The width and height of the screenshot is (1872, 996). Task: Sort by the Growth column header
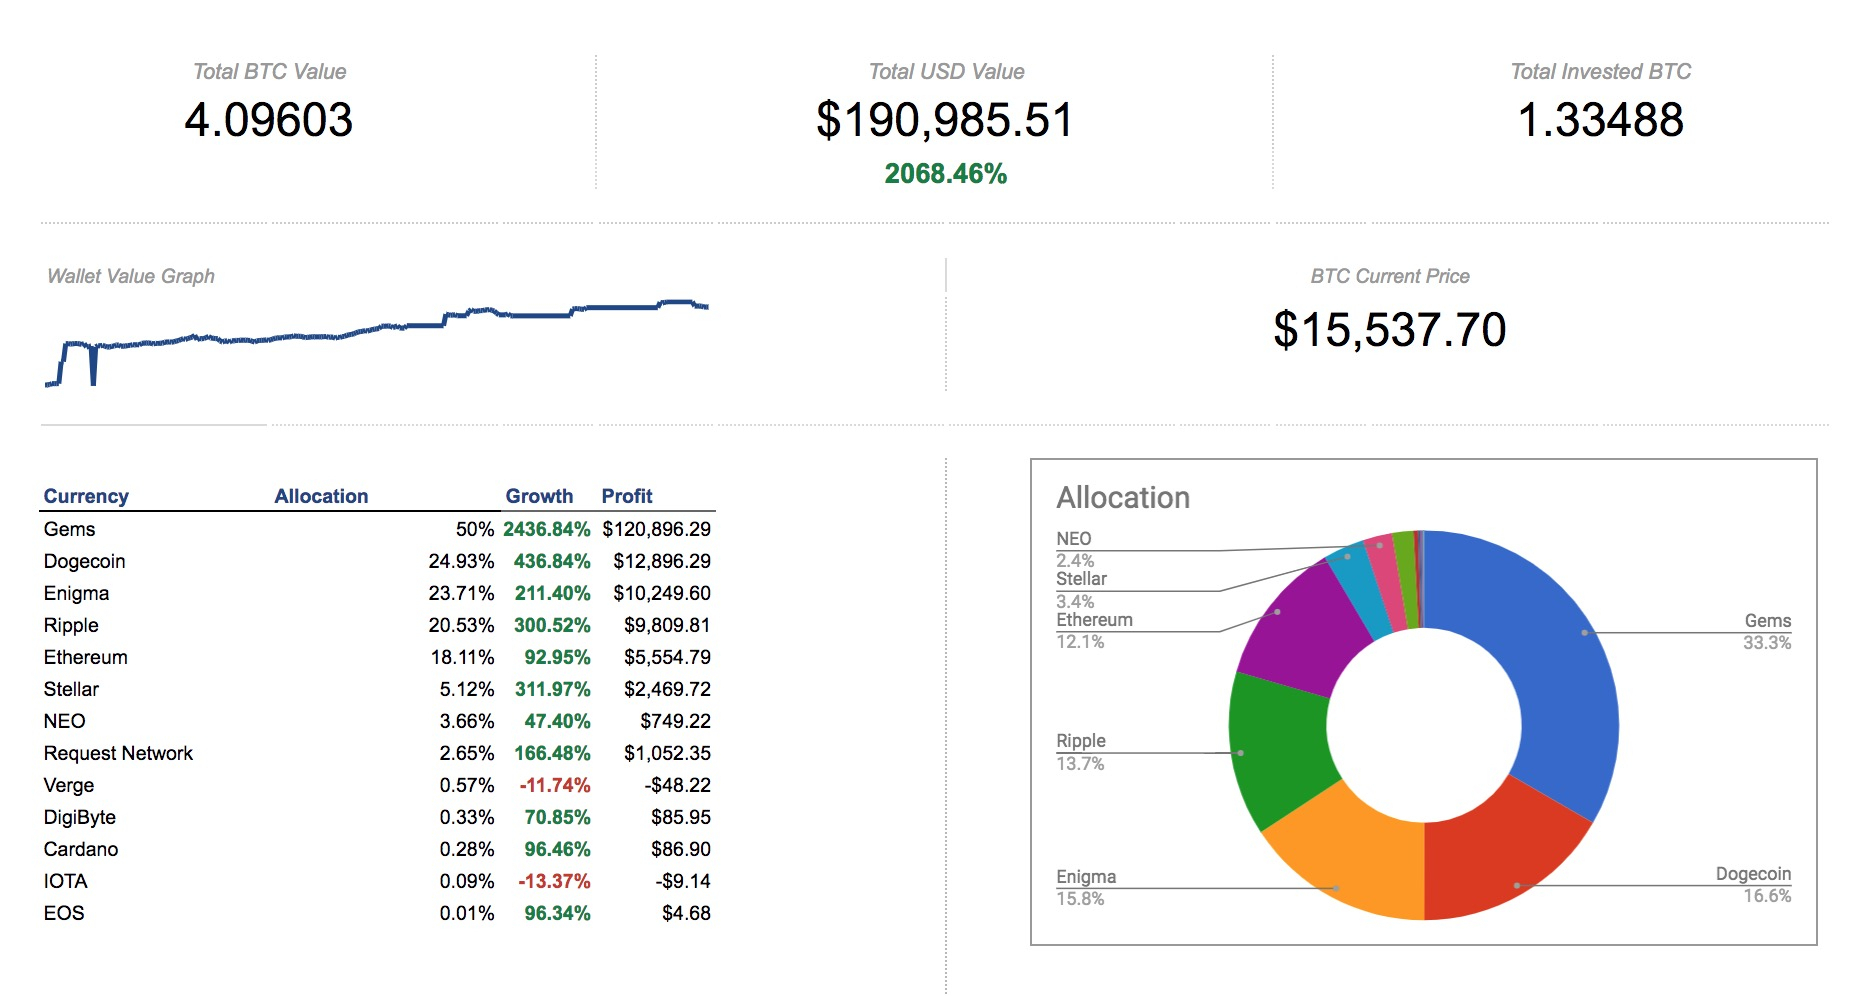tap(539, 496)
